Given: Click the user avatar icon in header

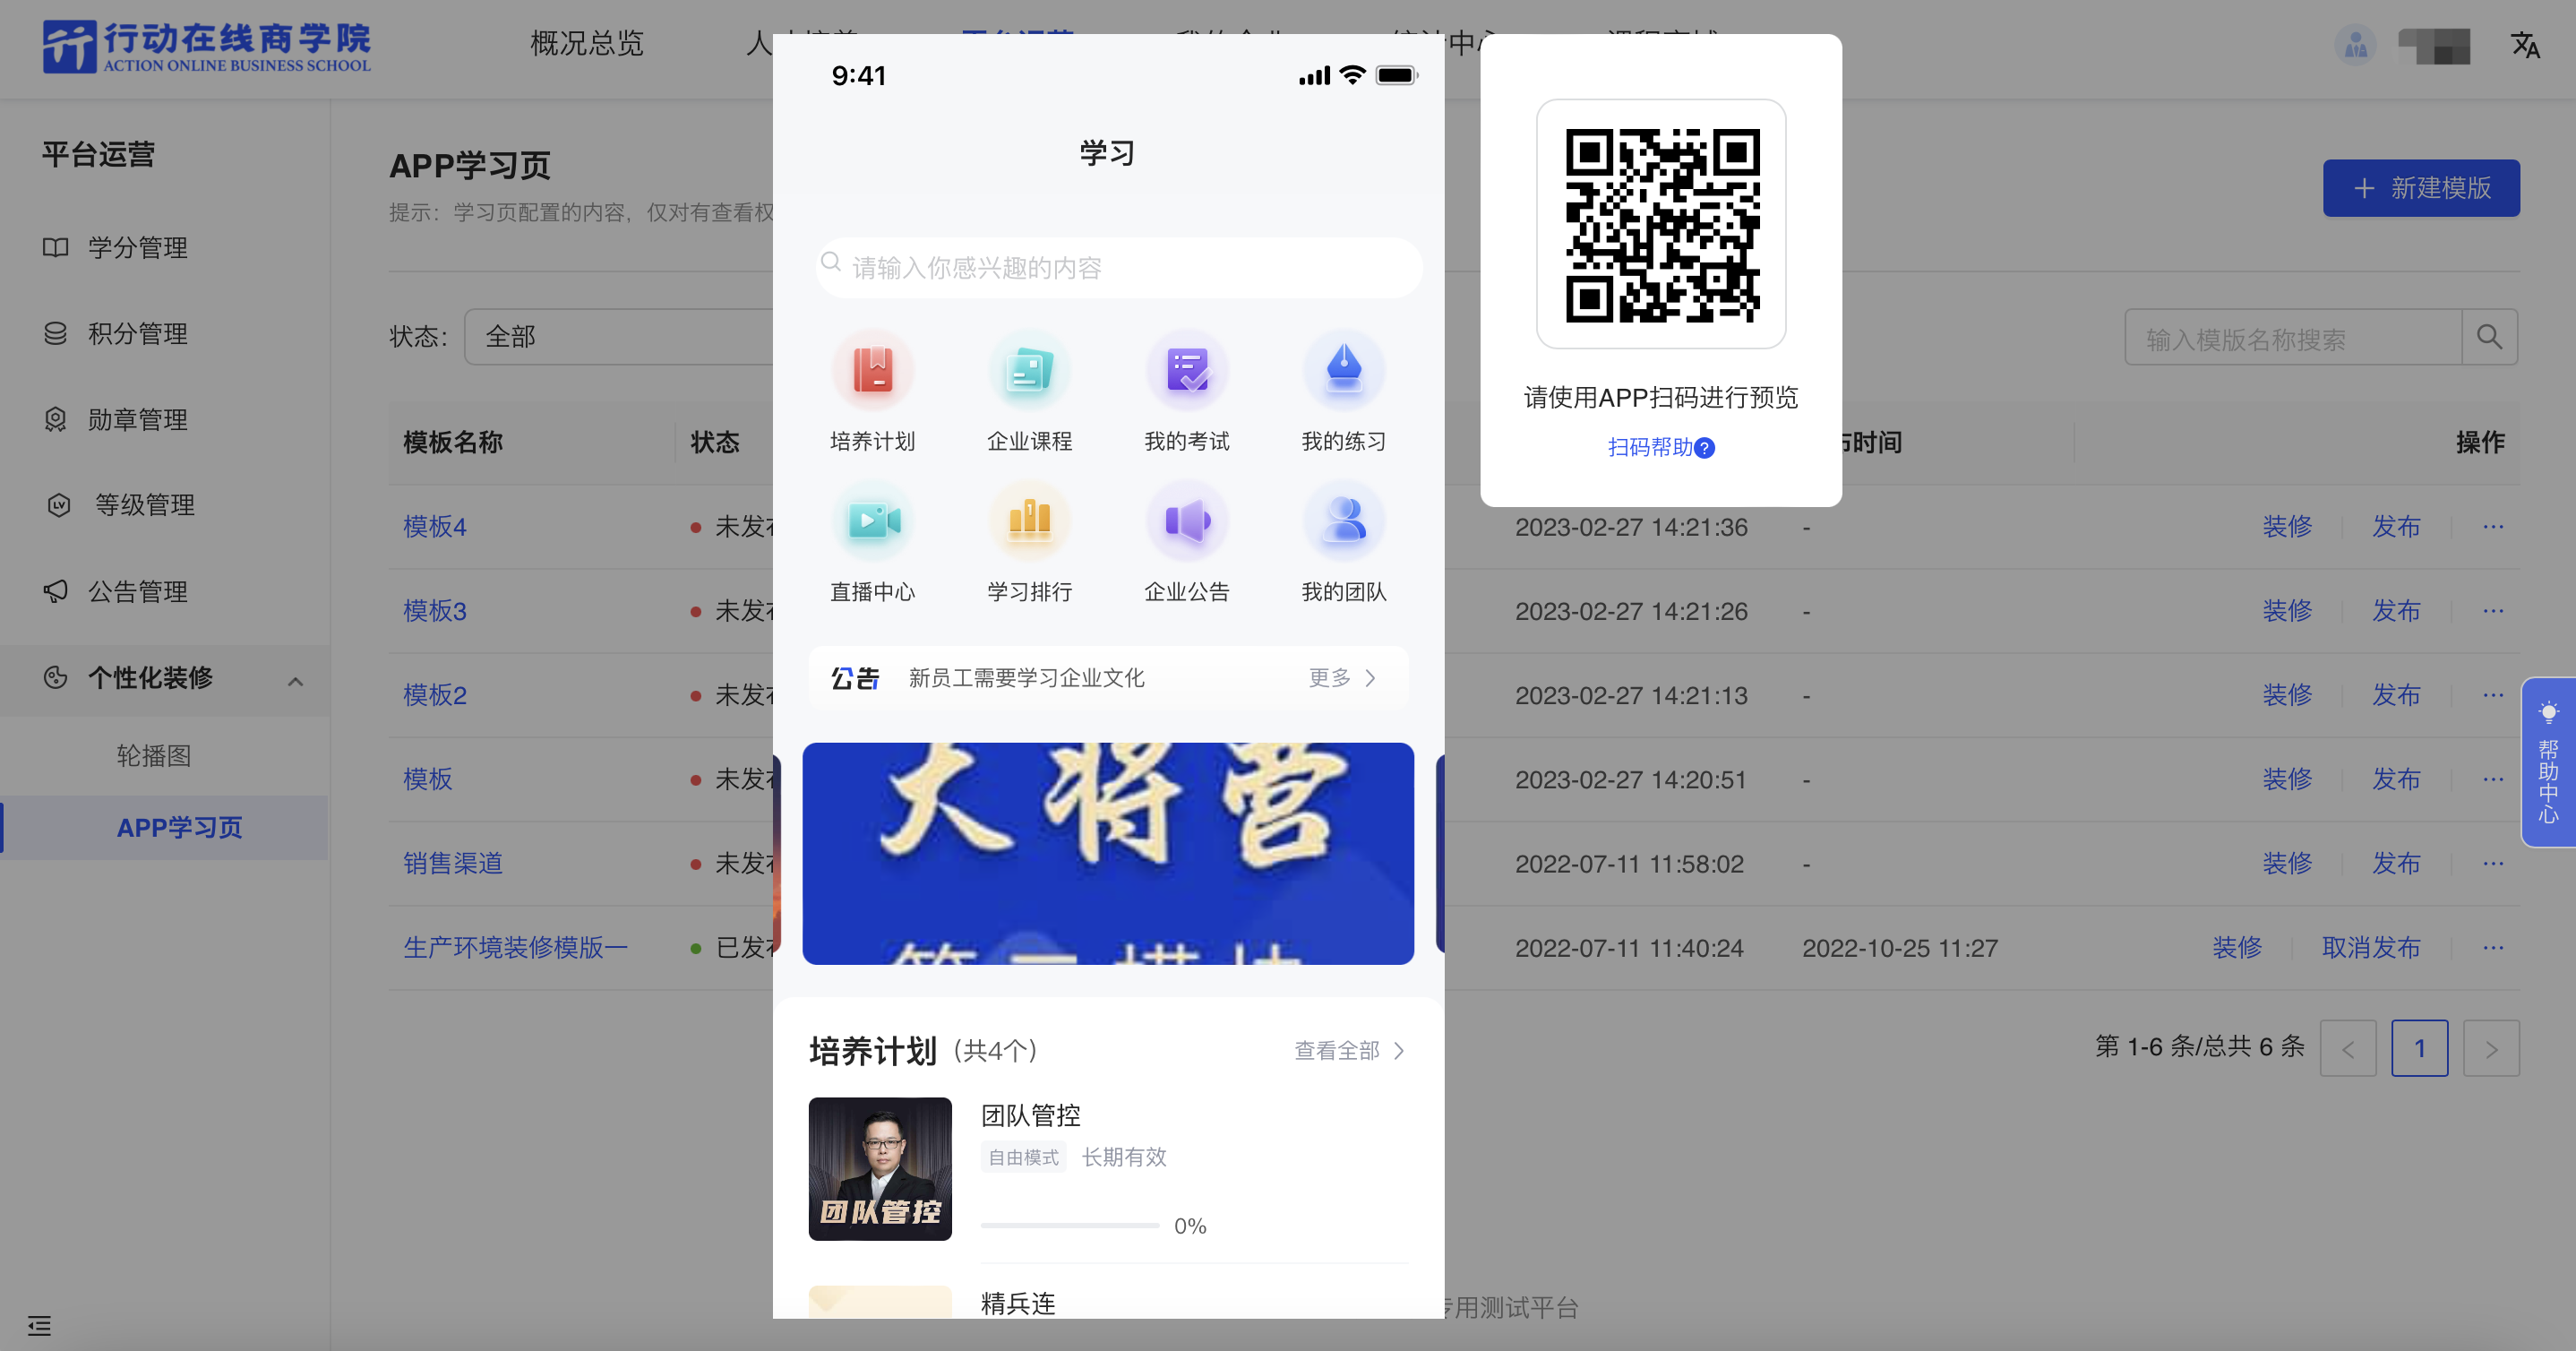Looking at the screenshot, I should pos(2356,45).
